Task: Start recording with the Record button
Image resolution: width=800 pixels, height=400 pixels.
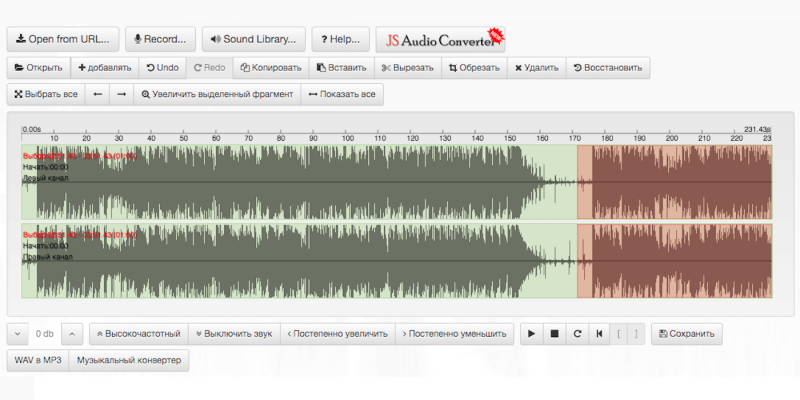Action: pos(160,39)
